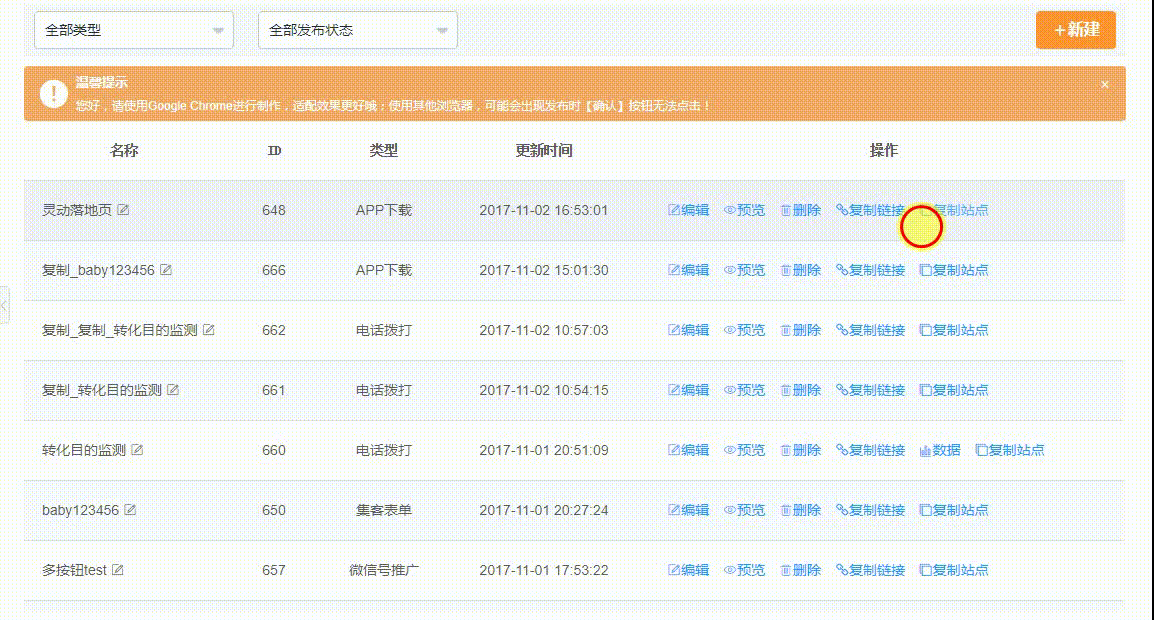
Task: Click the 更新时间 column header
Action: [x=544, y=151]
